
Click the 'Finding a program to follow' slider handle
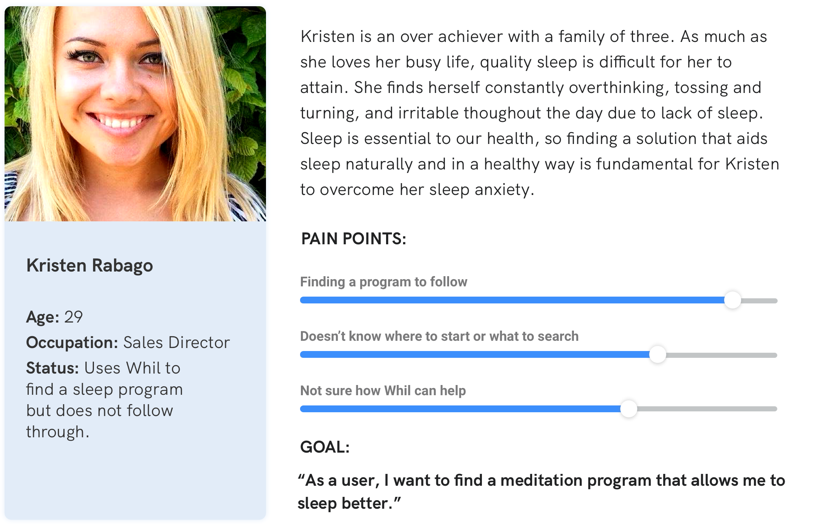(732, 300)
